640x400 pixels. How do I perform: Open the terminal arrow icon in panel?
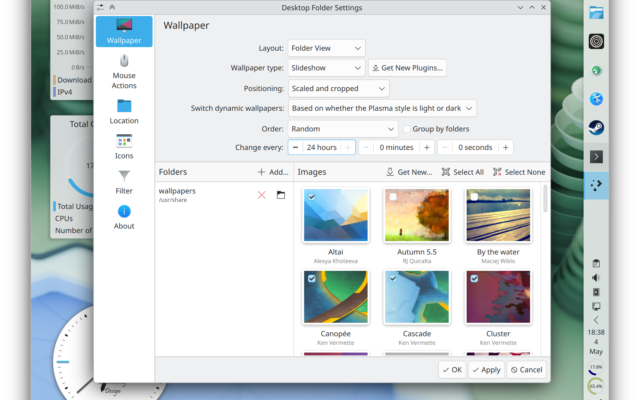tap(596, 157)
